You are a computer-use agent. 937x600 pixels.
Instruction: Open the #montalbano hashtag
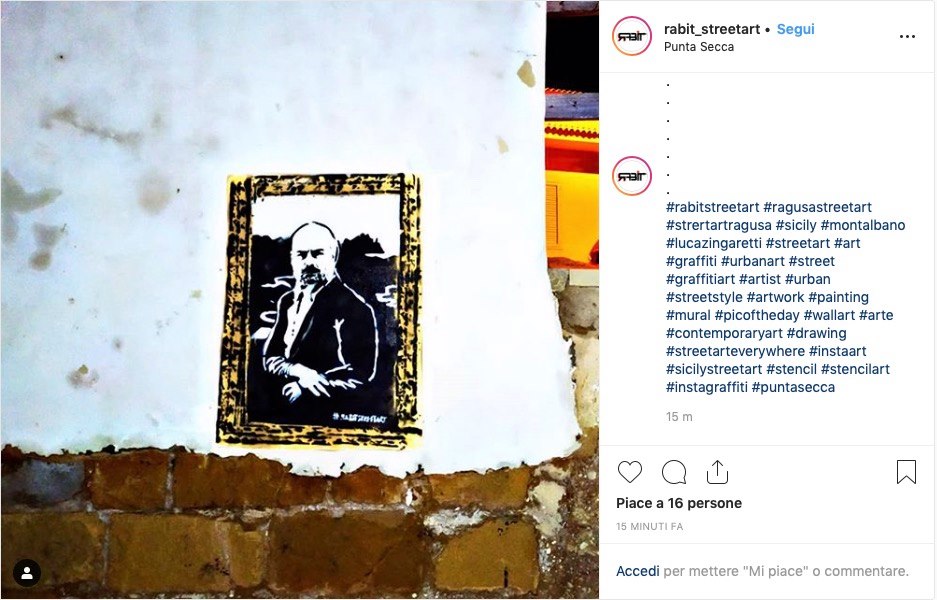(863, 225)
